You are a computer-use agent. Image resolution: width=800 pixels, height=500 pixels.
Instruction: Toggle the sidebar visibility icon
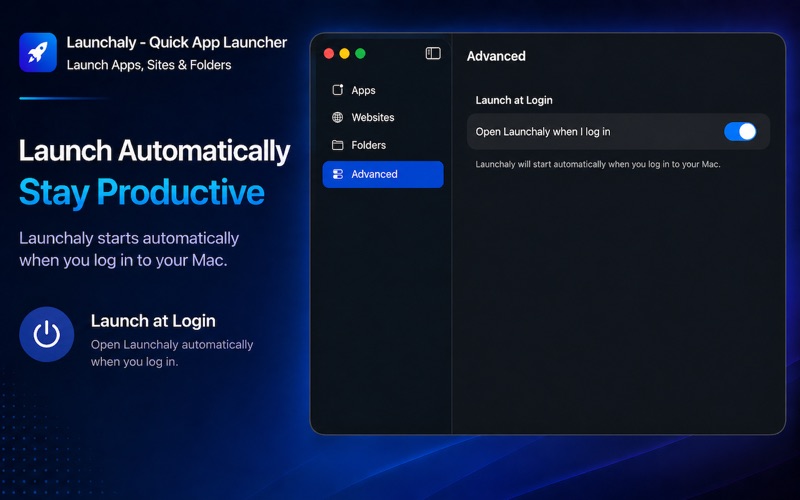click(433, 54)
